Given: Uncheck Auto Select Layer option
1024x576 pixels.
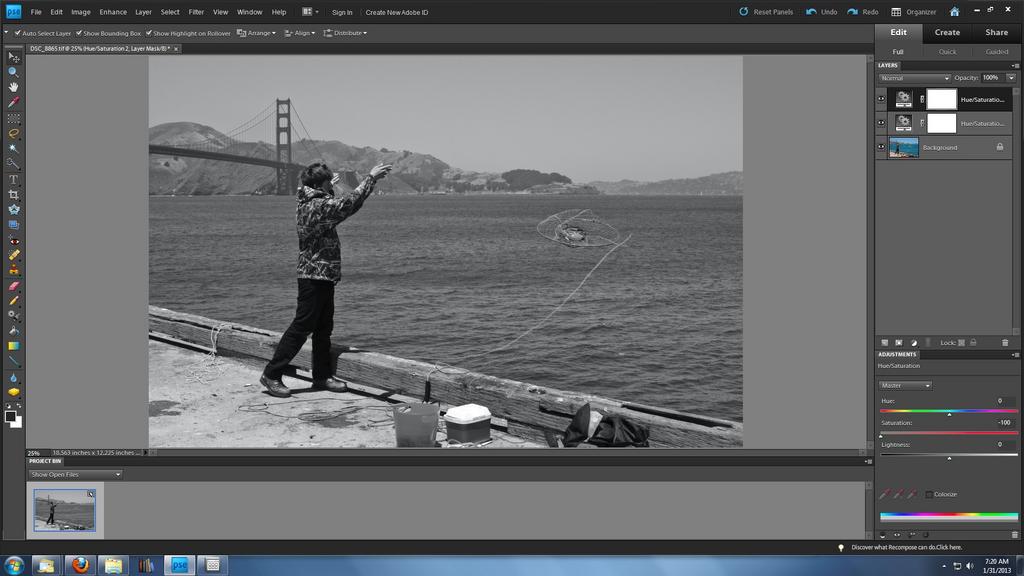Looking at the screenshot, I should point(18,33).
